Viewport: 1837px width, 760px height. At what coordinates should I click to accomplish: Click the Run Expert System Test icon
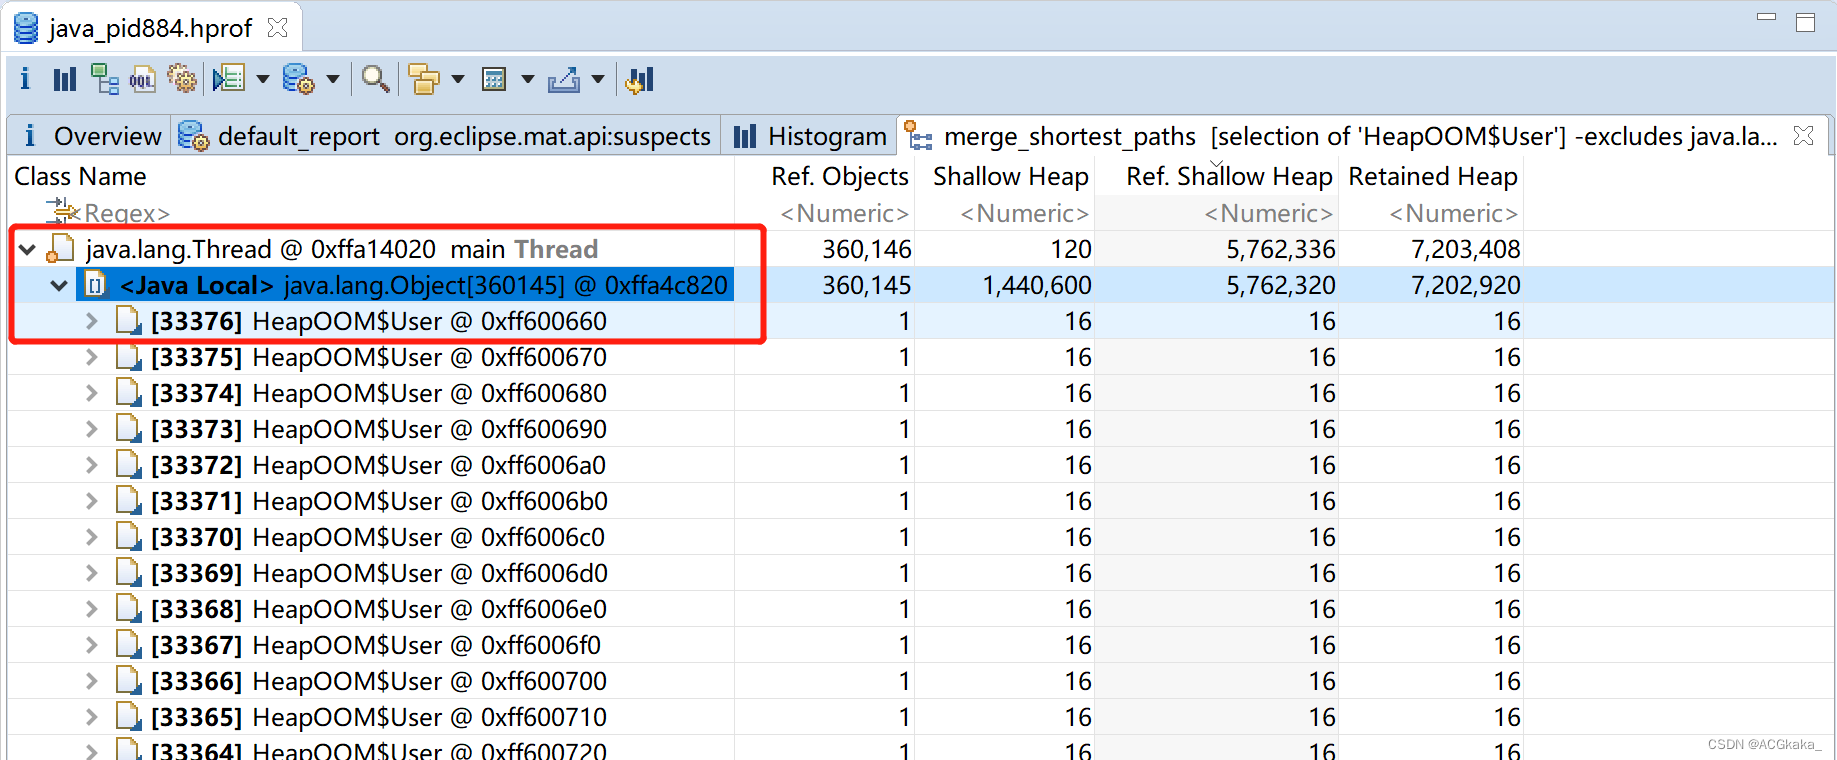pos(229,79)
